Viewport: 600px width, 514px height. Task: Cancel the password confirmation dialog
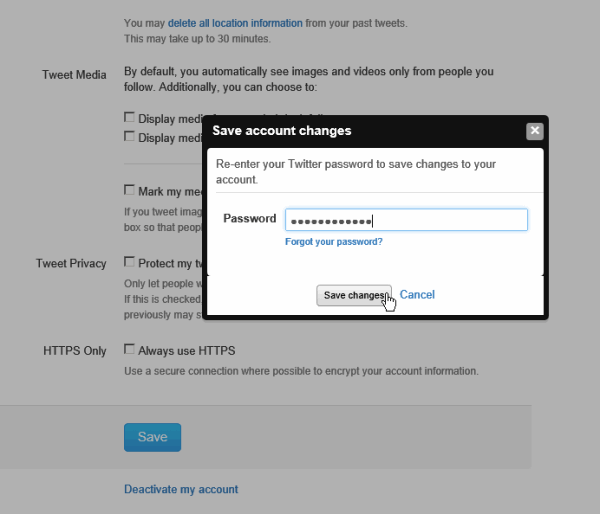[x=417, y=295]
